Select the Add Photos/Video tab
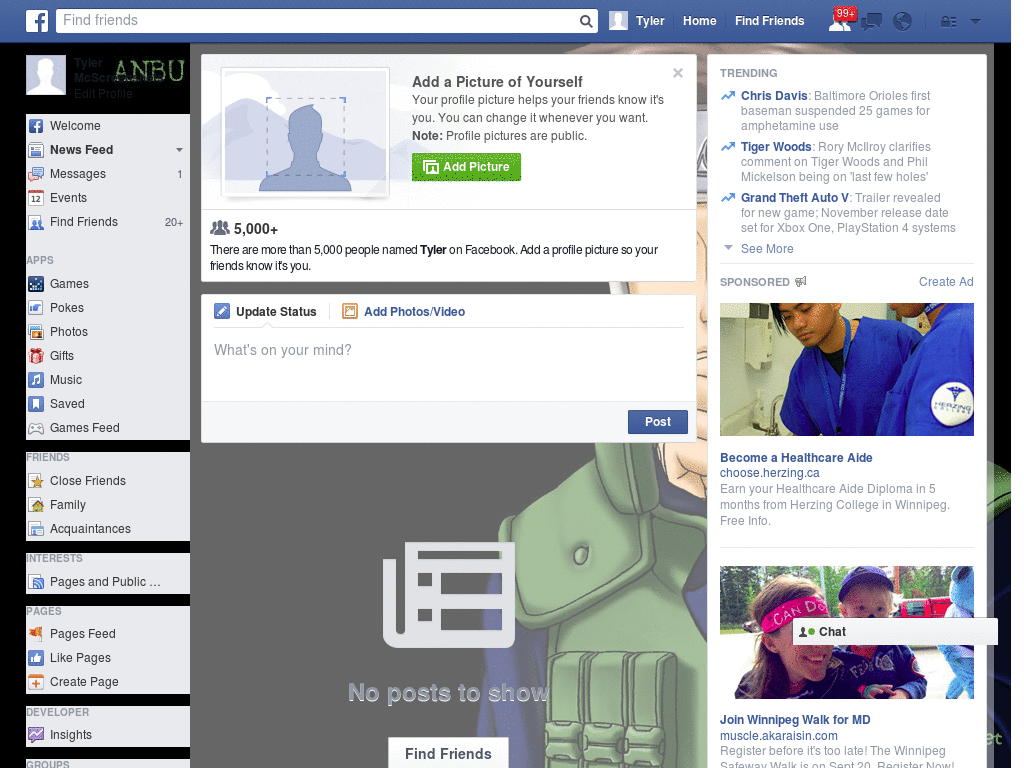The width and height of the screenshot is (1024, 768). click(x=404, y=312)
